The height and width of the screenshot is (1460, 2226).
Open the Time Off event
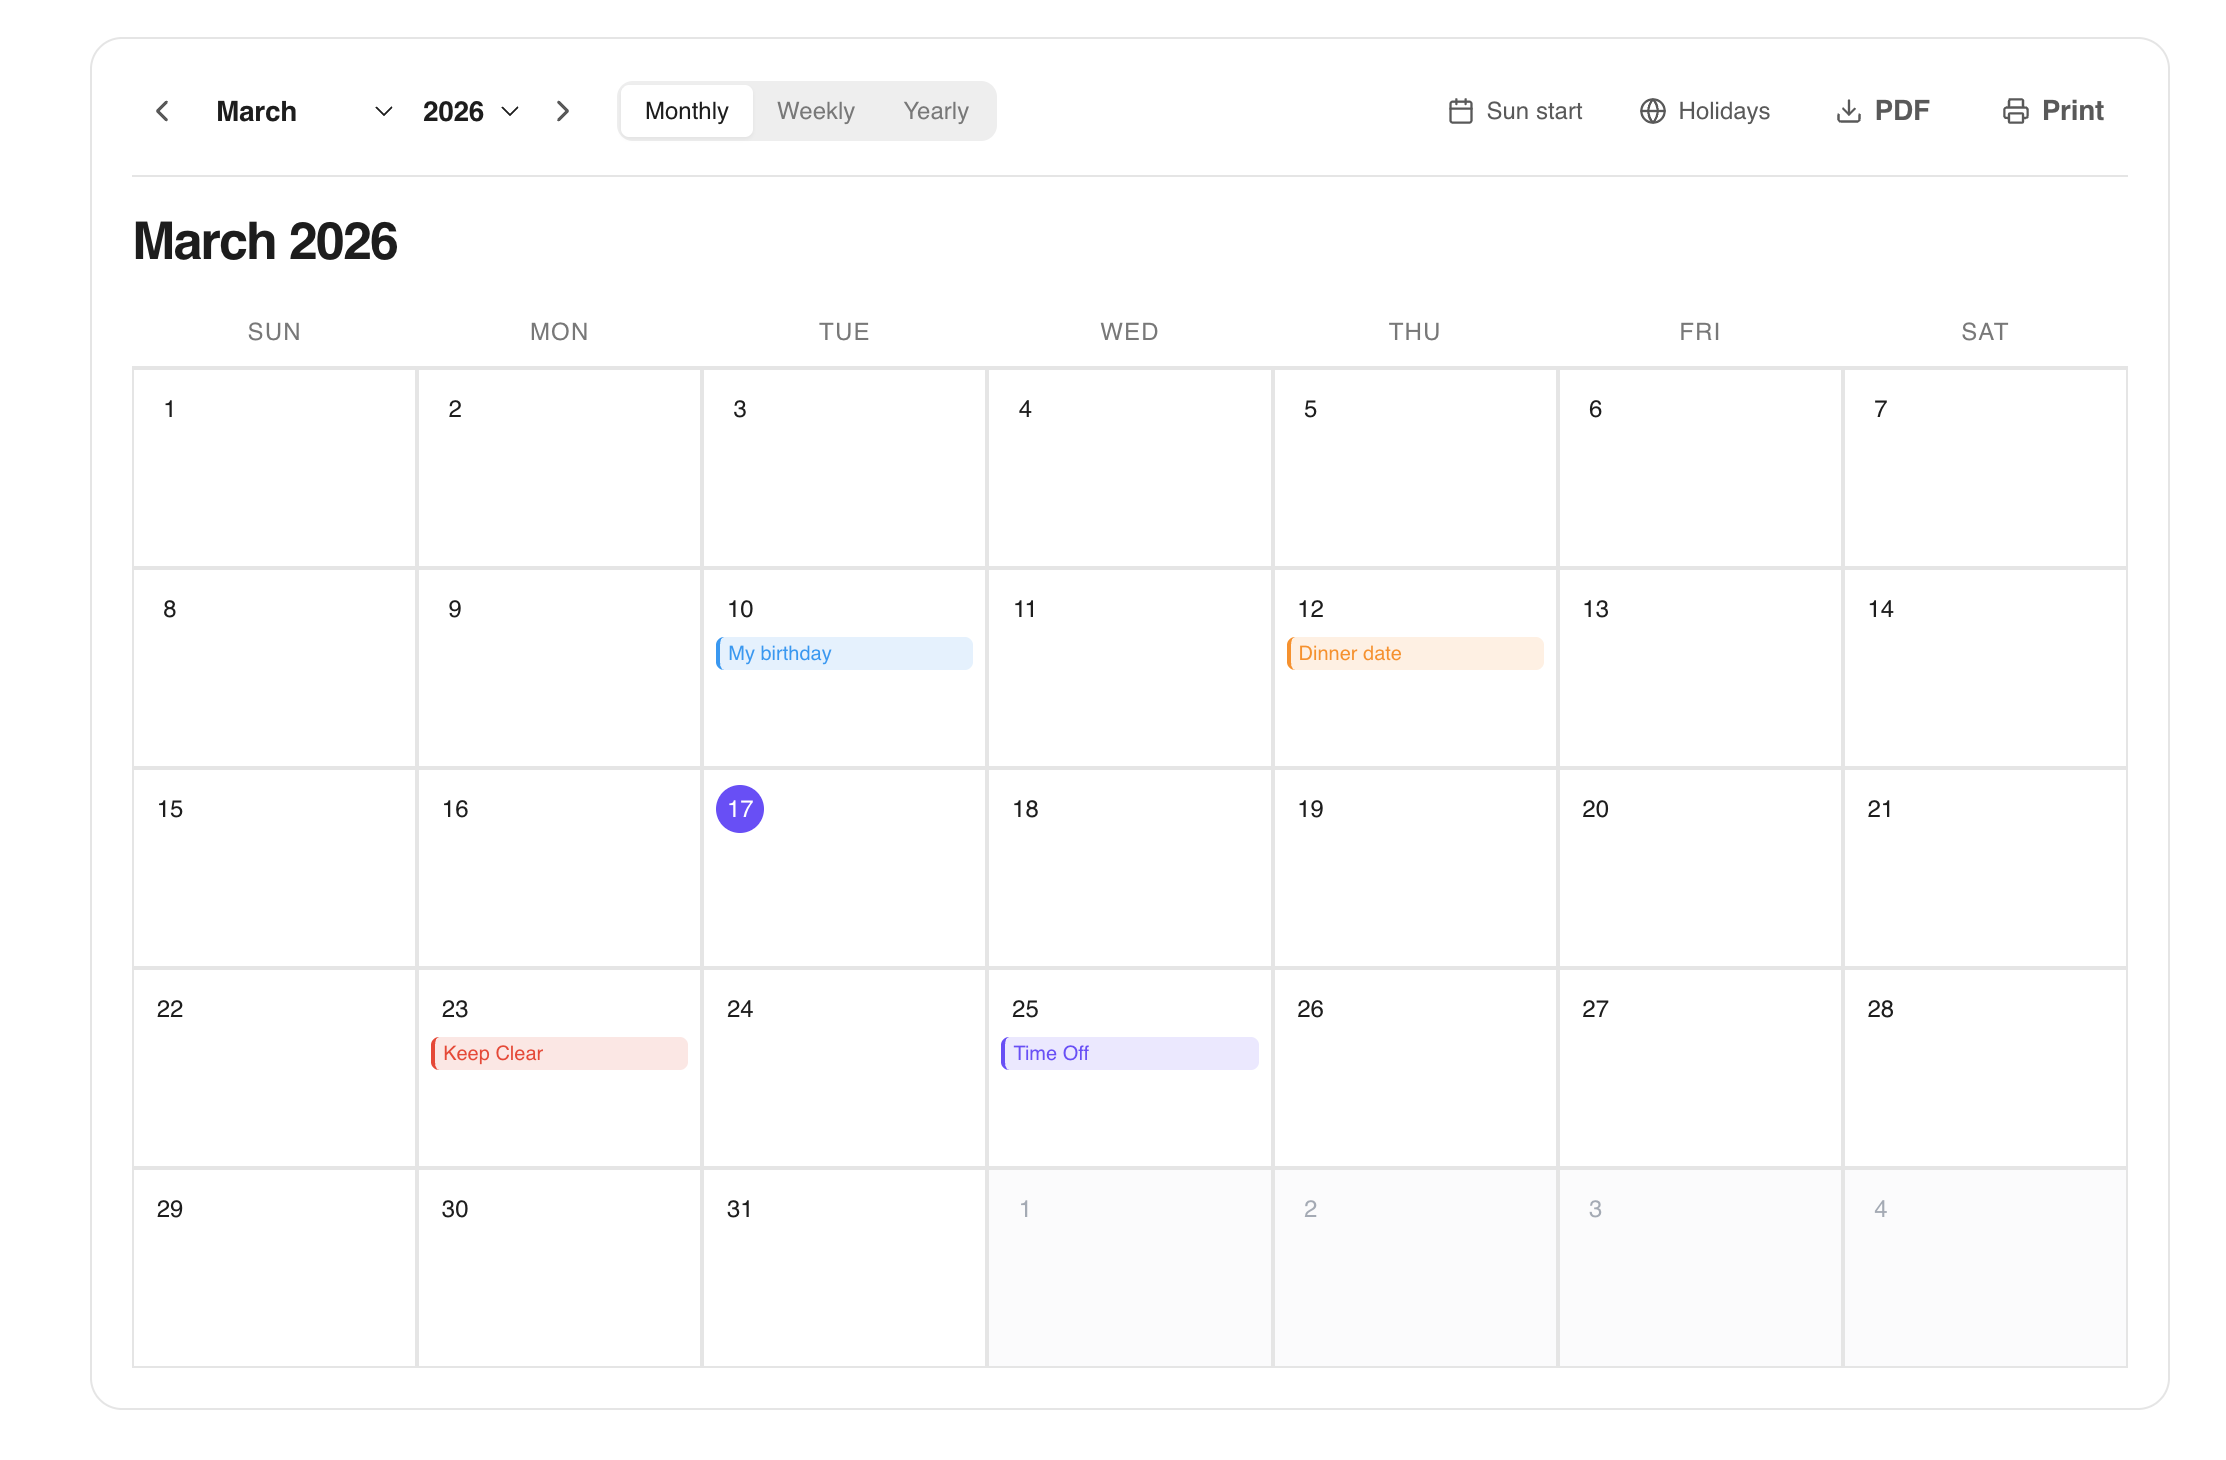(x=1129, y=1053)
